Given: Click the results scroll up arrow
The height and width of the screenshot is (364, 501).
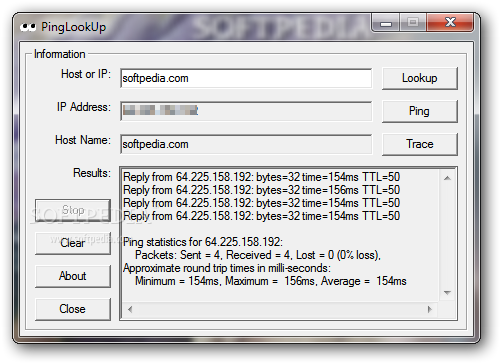Looking at the screenshot, I should tap(447, 178).
